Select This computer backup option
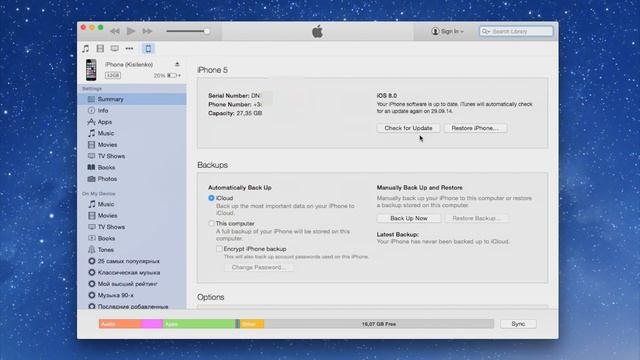 pyautogui.click(x=211, y=223)
